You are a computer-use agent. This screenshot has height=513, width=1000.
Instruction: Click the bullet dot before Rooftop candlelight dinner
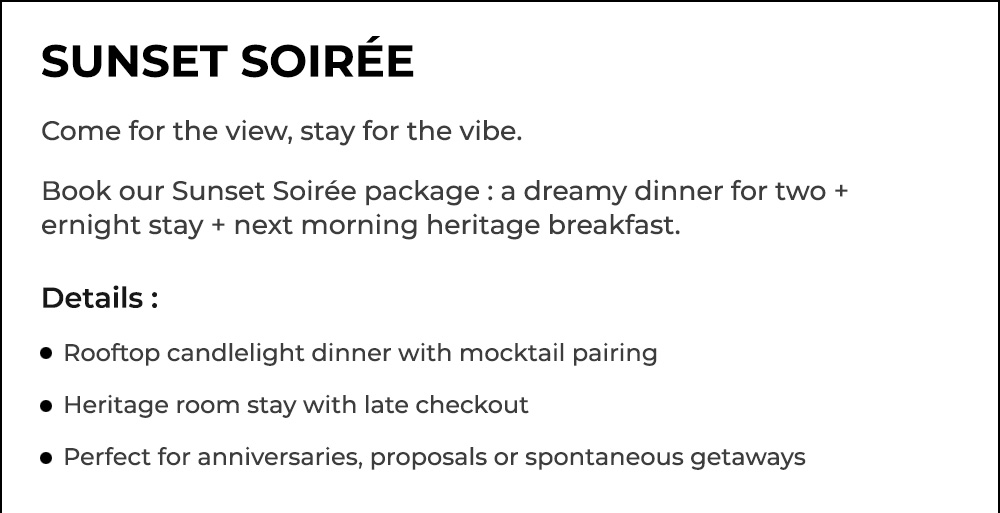pyautogui.click(x=46, y=353)
